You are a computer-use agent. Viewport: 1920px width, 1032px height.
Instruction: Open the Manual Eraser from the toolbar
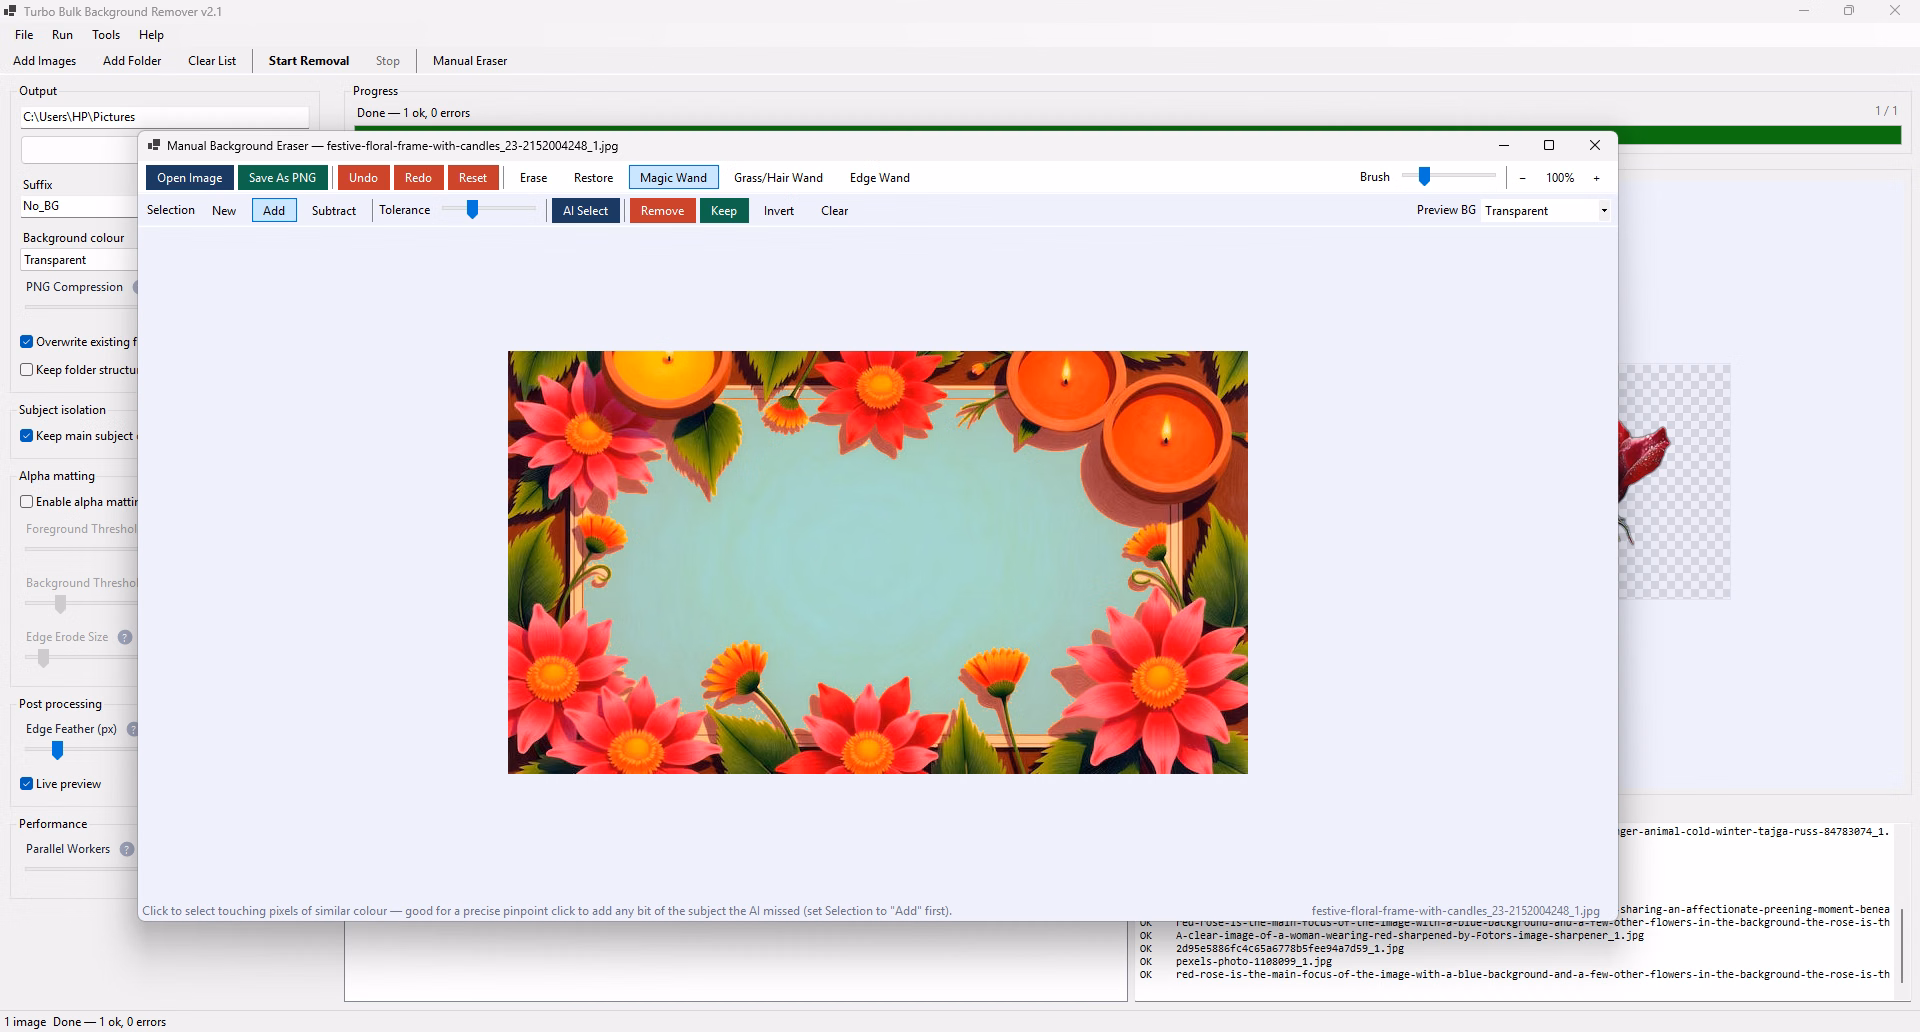(x=470, y=61)
